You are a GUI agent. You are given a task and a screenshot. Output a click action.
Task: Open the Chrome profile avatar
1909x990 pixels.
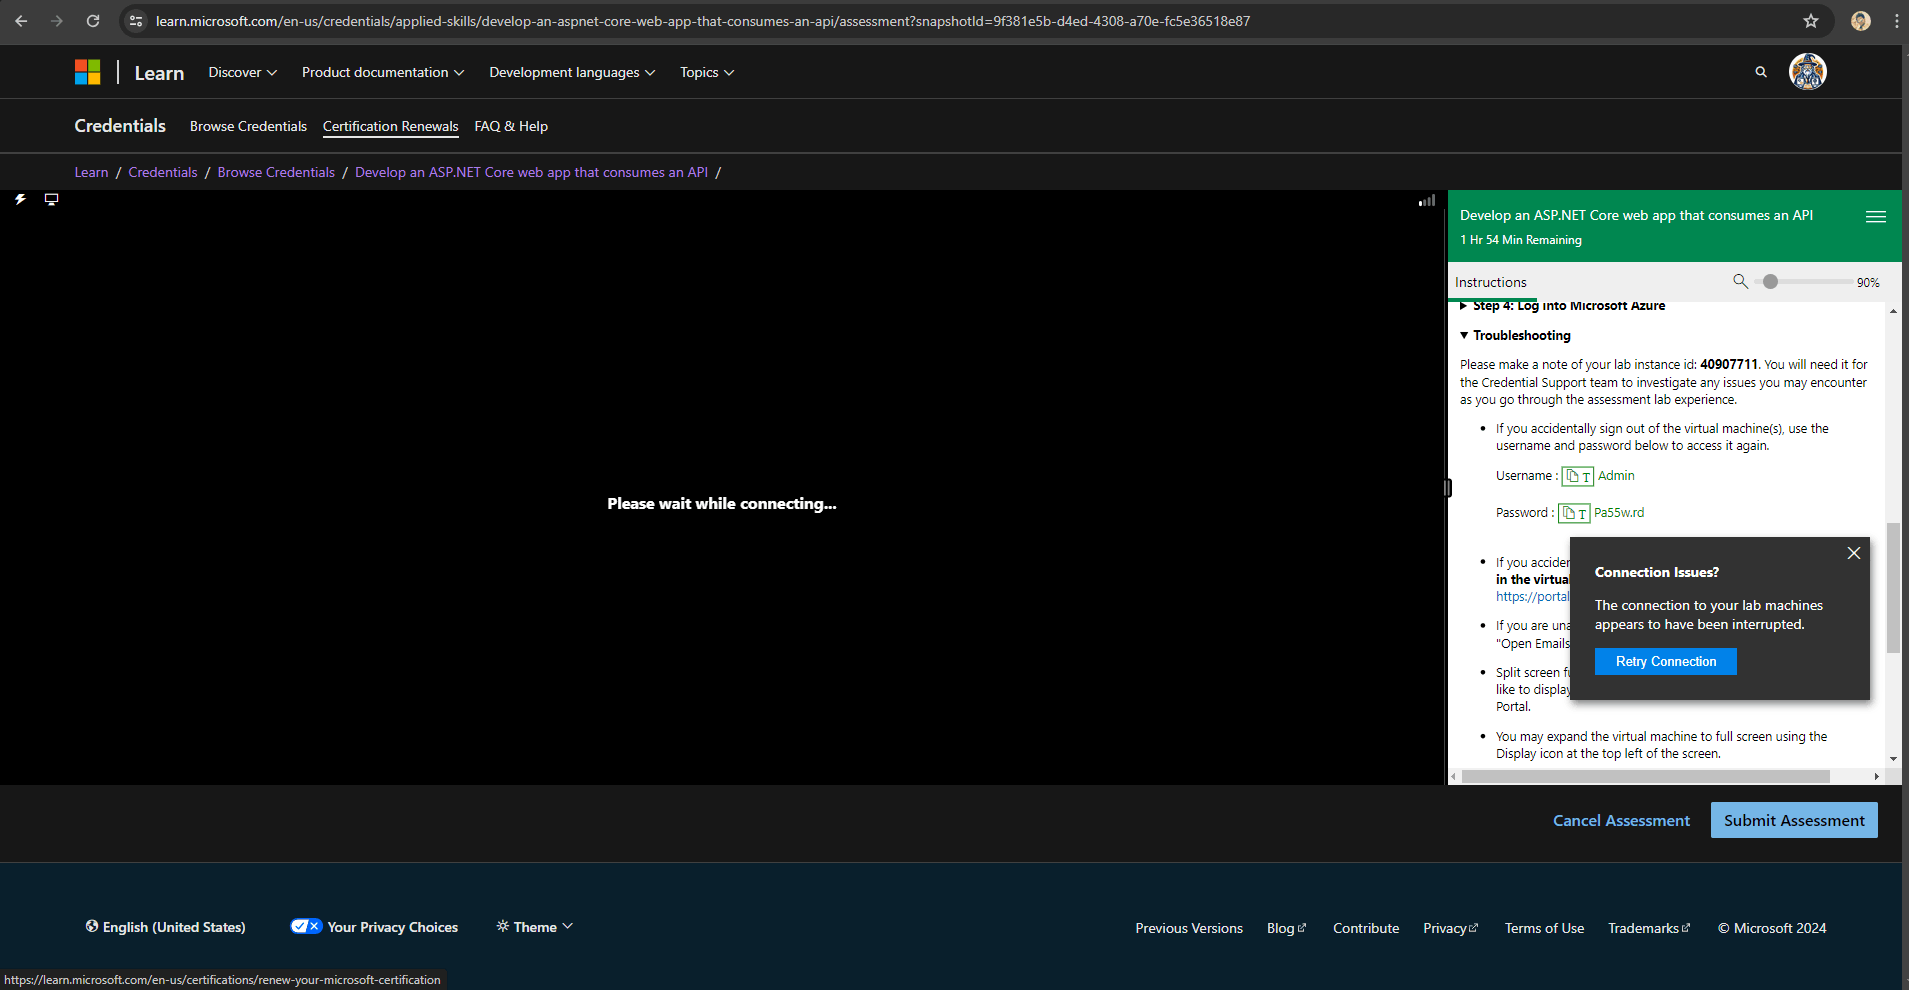[x=1861, y=21]
